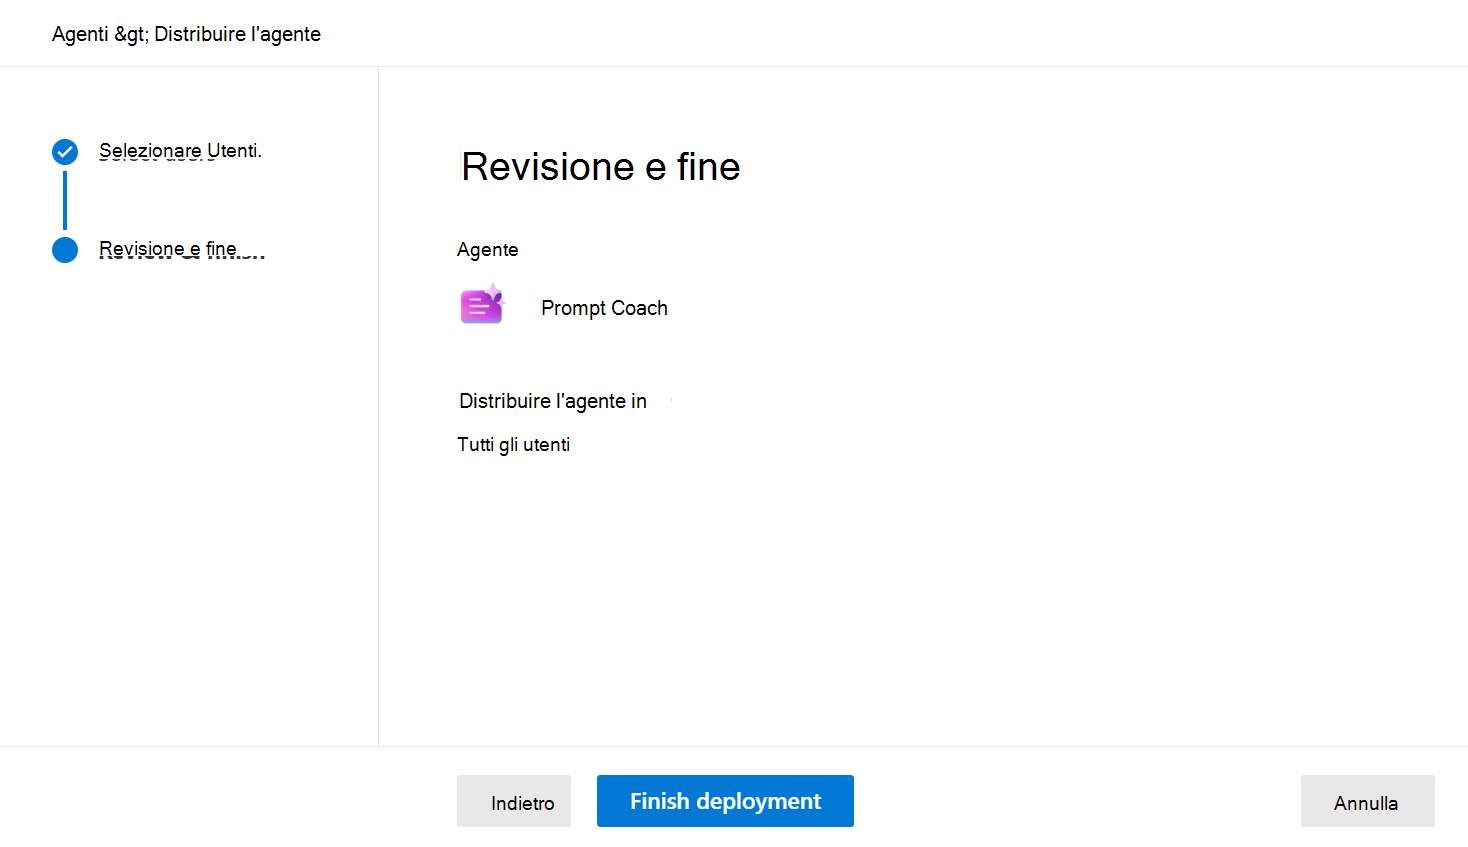Click the Prompt Coach agent icon
Screen dimensions: 1468x847
coord(482,305)
